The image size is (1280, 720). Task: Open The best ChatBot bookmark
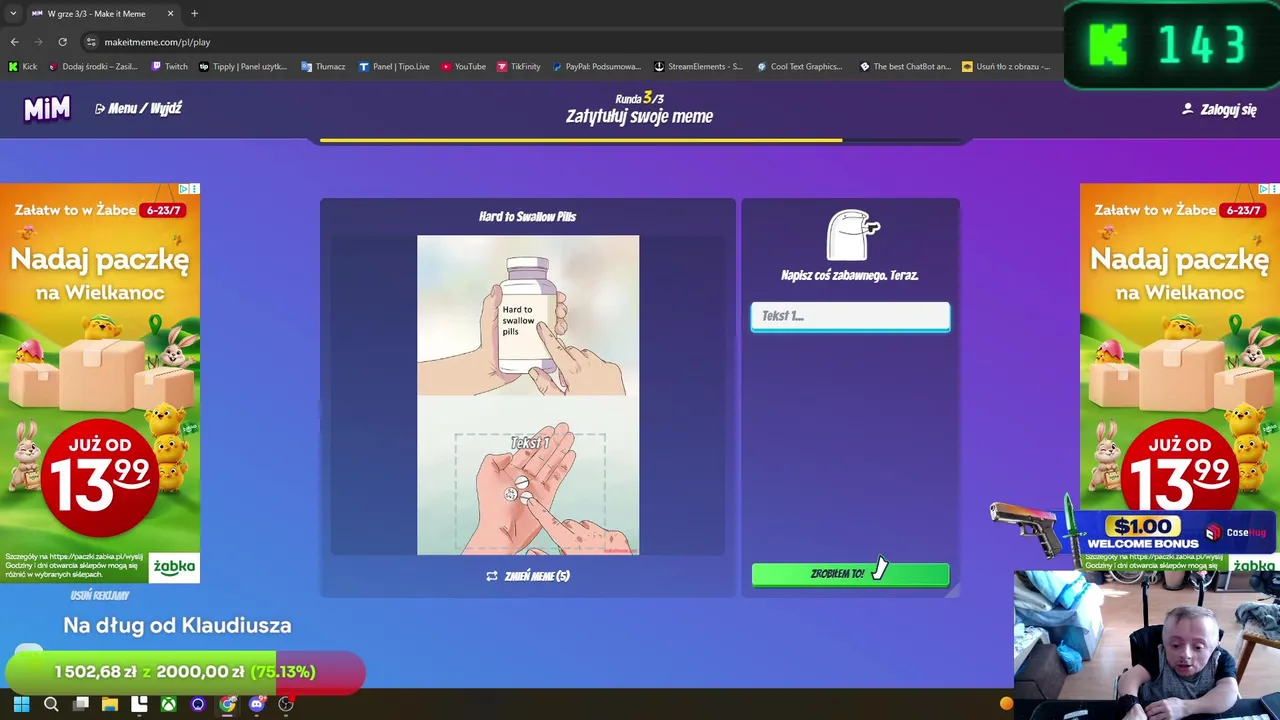[905, 67]
